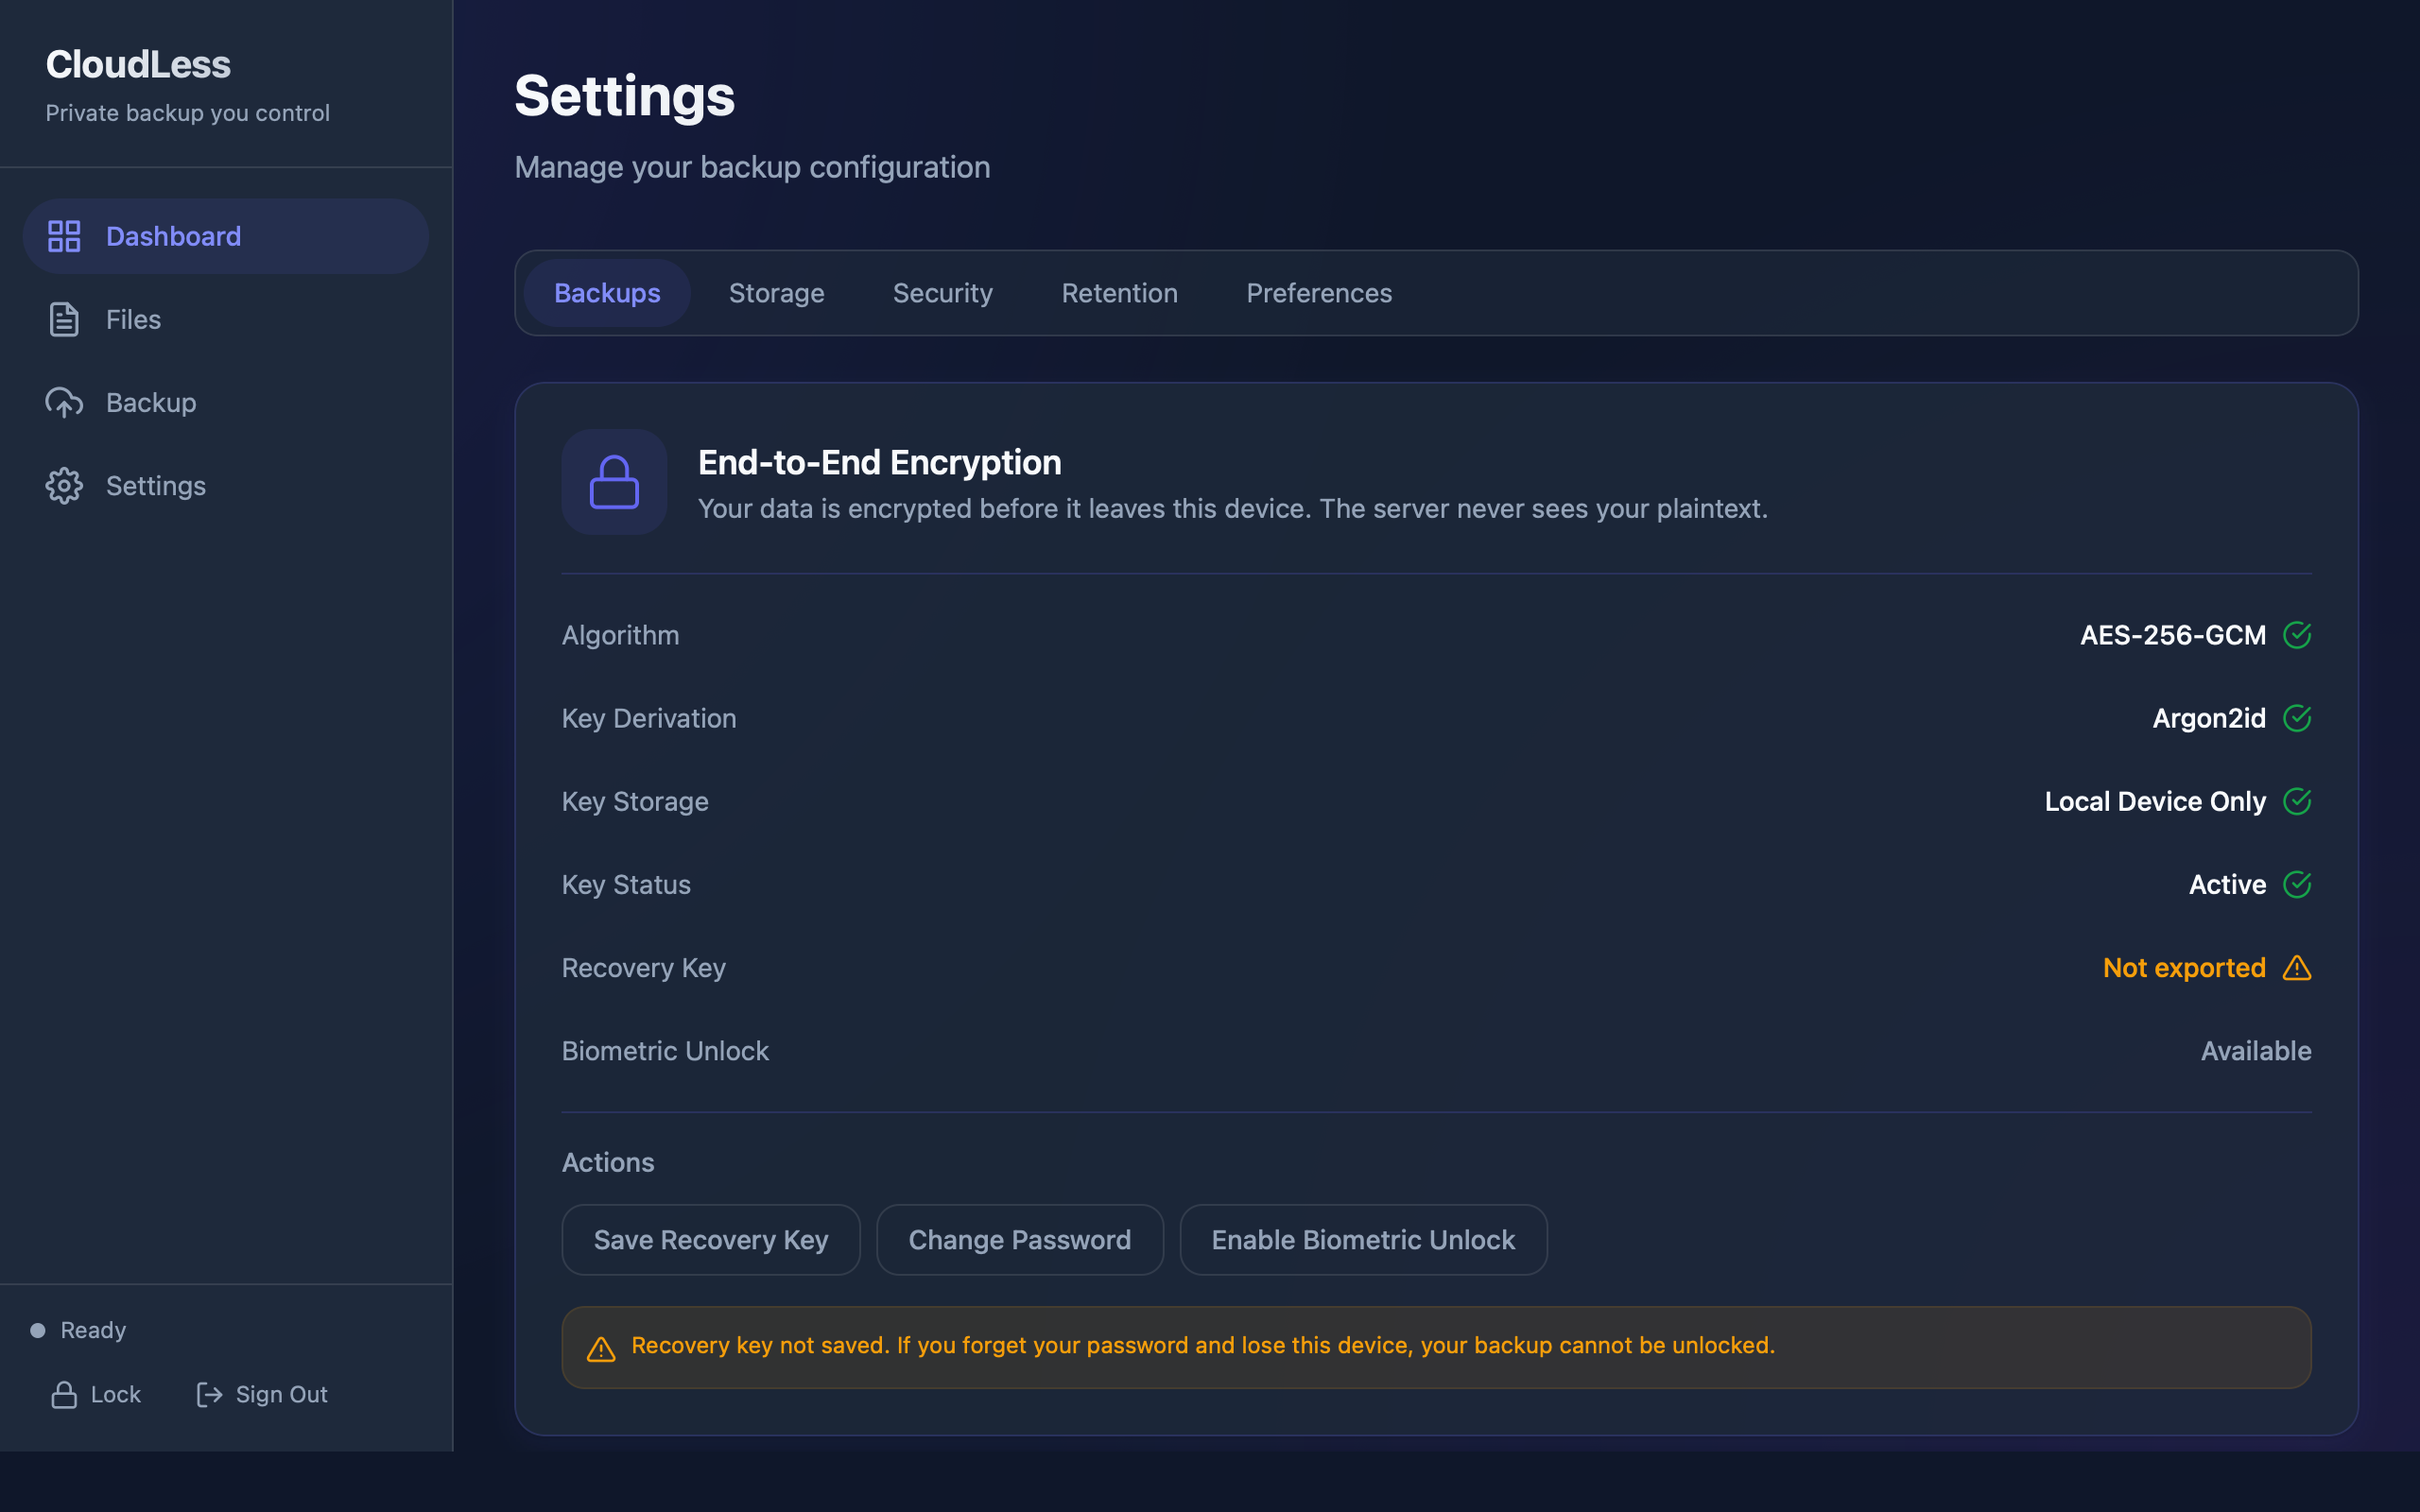Open the Backups tab
2420x1512 pixels.
[607, 293]
